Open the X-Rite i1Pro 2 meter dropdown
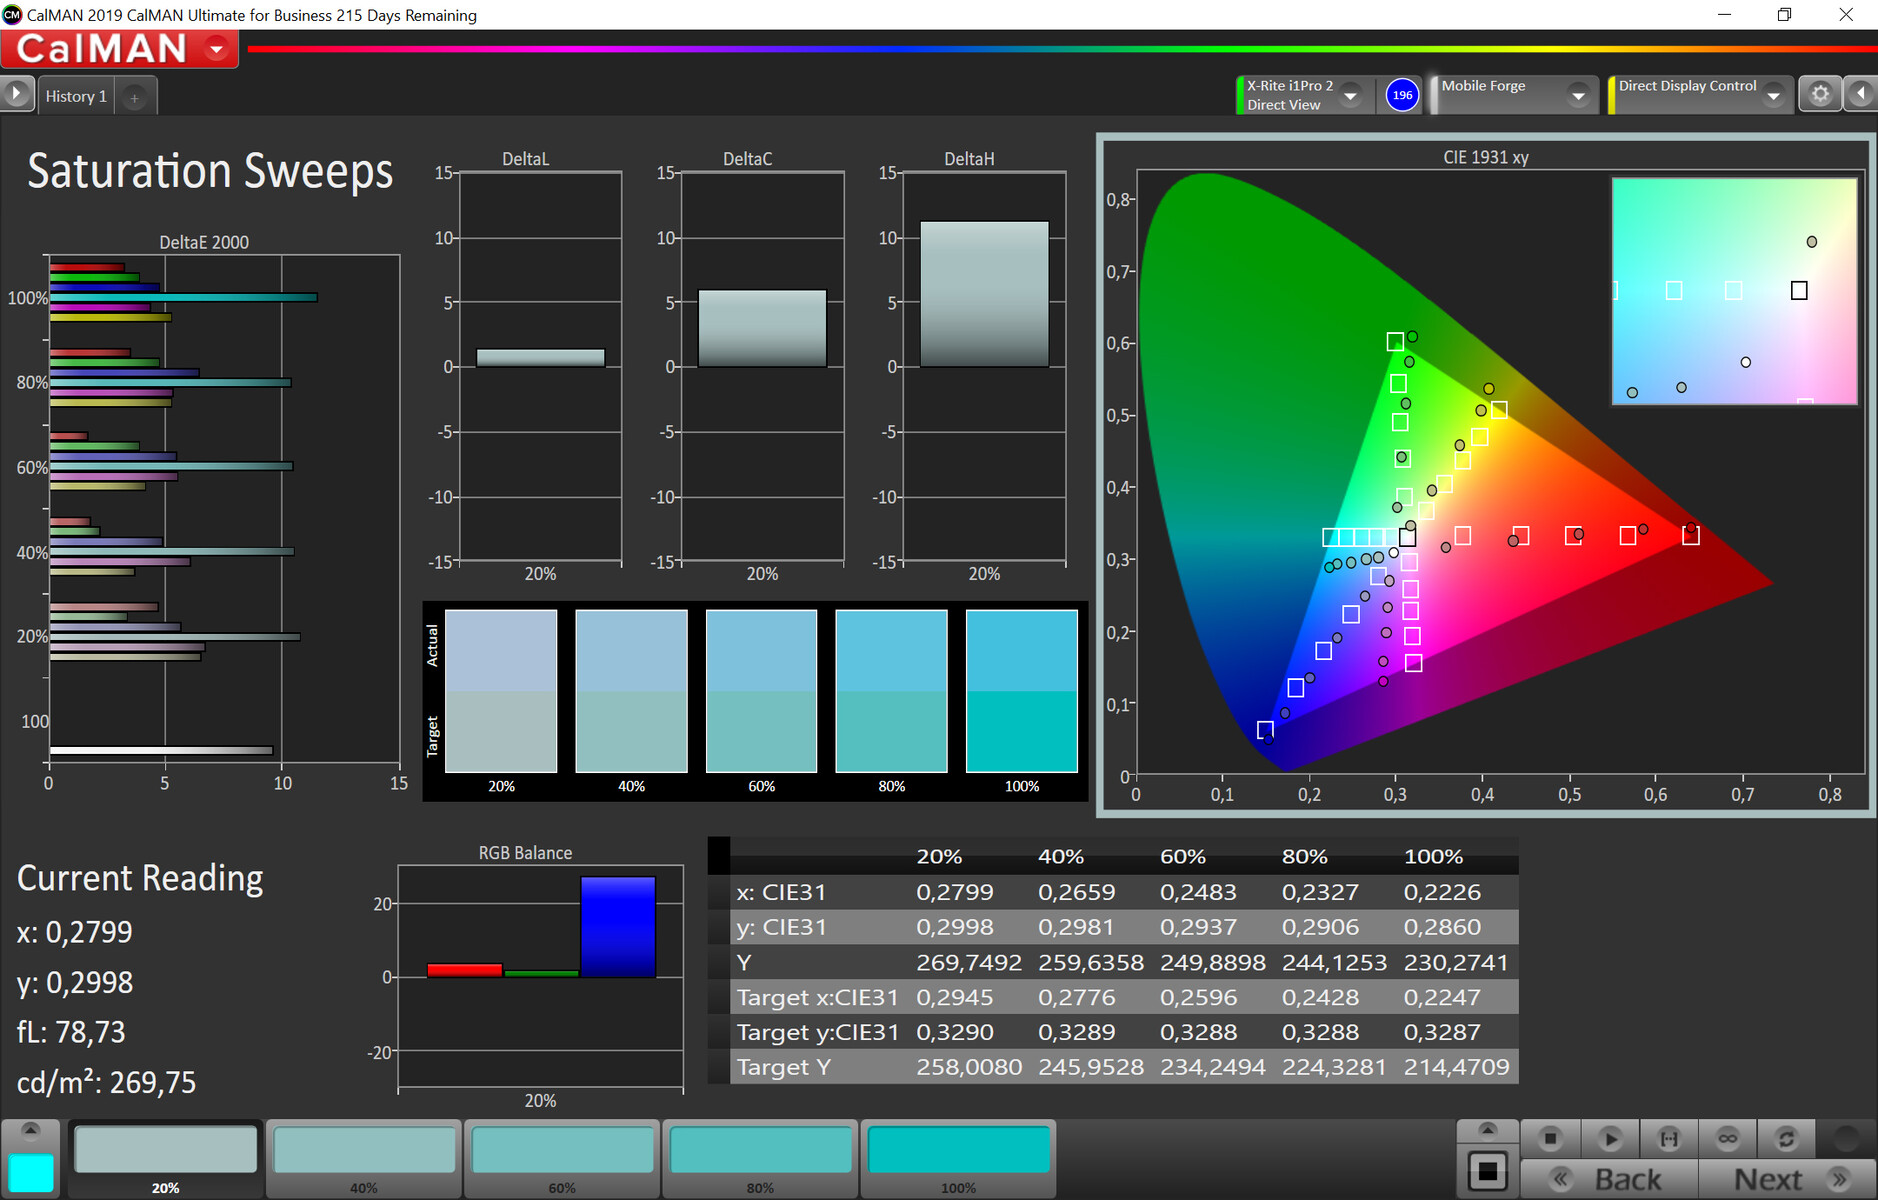Image resolution: width=1878 pixels, height=1200 pixels. coord(1350,96)
